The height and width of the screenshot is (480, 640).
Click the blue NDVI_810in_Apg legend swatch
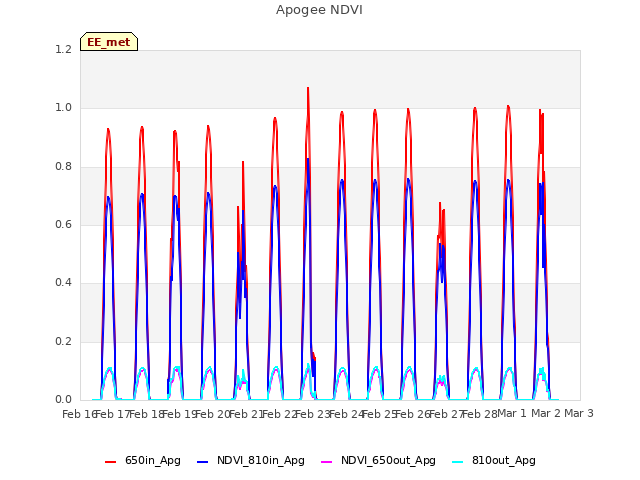tap(202, 462)
